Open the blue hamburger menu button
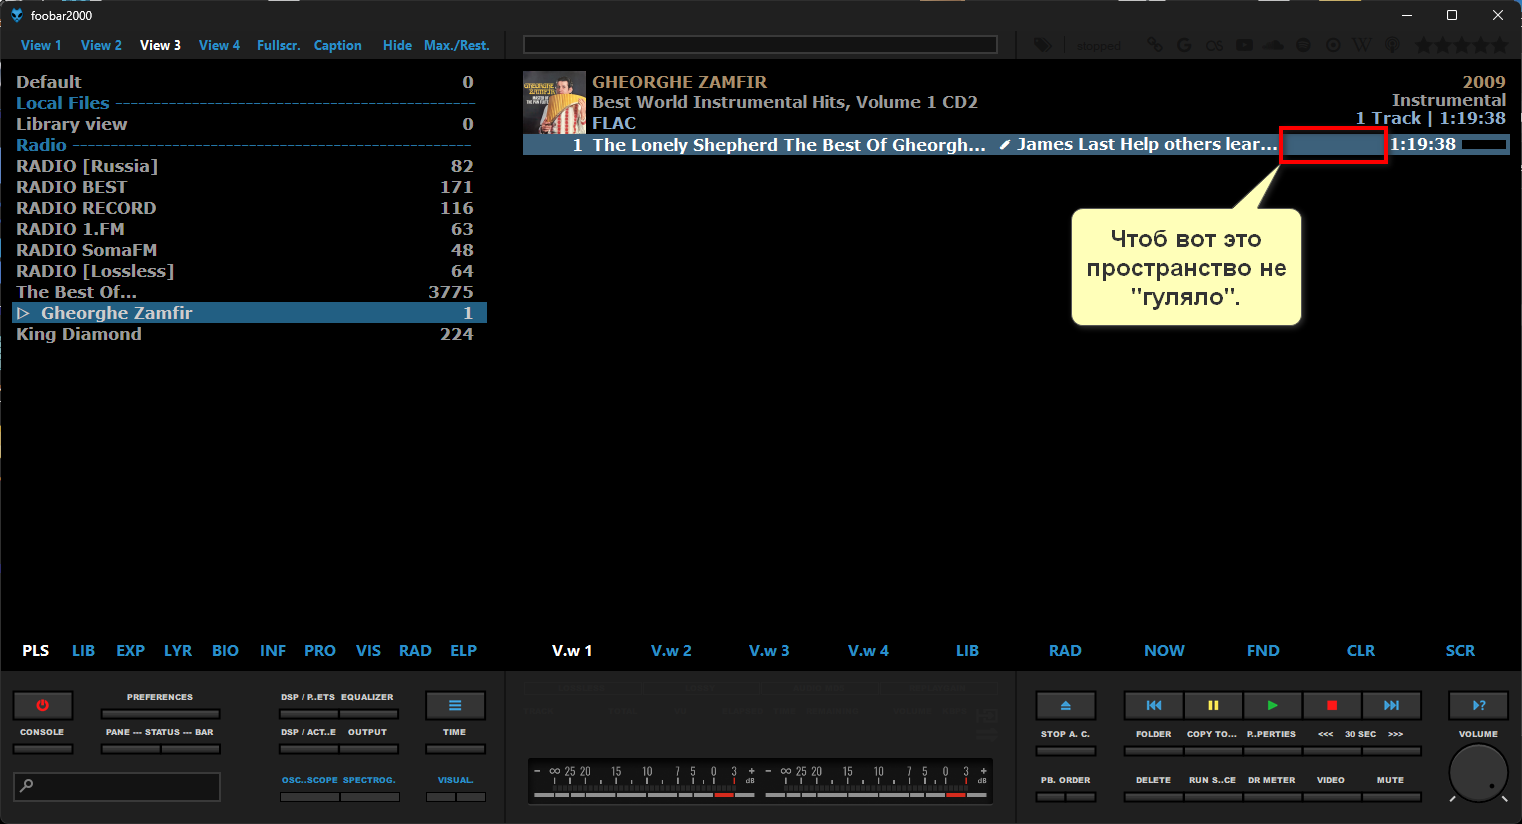 (x=455, y=705)
